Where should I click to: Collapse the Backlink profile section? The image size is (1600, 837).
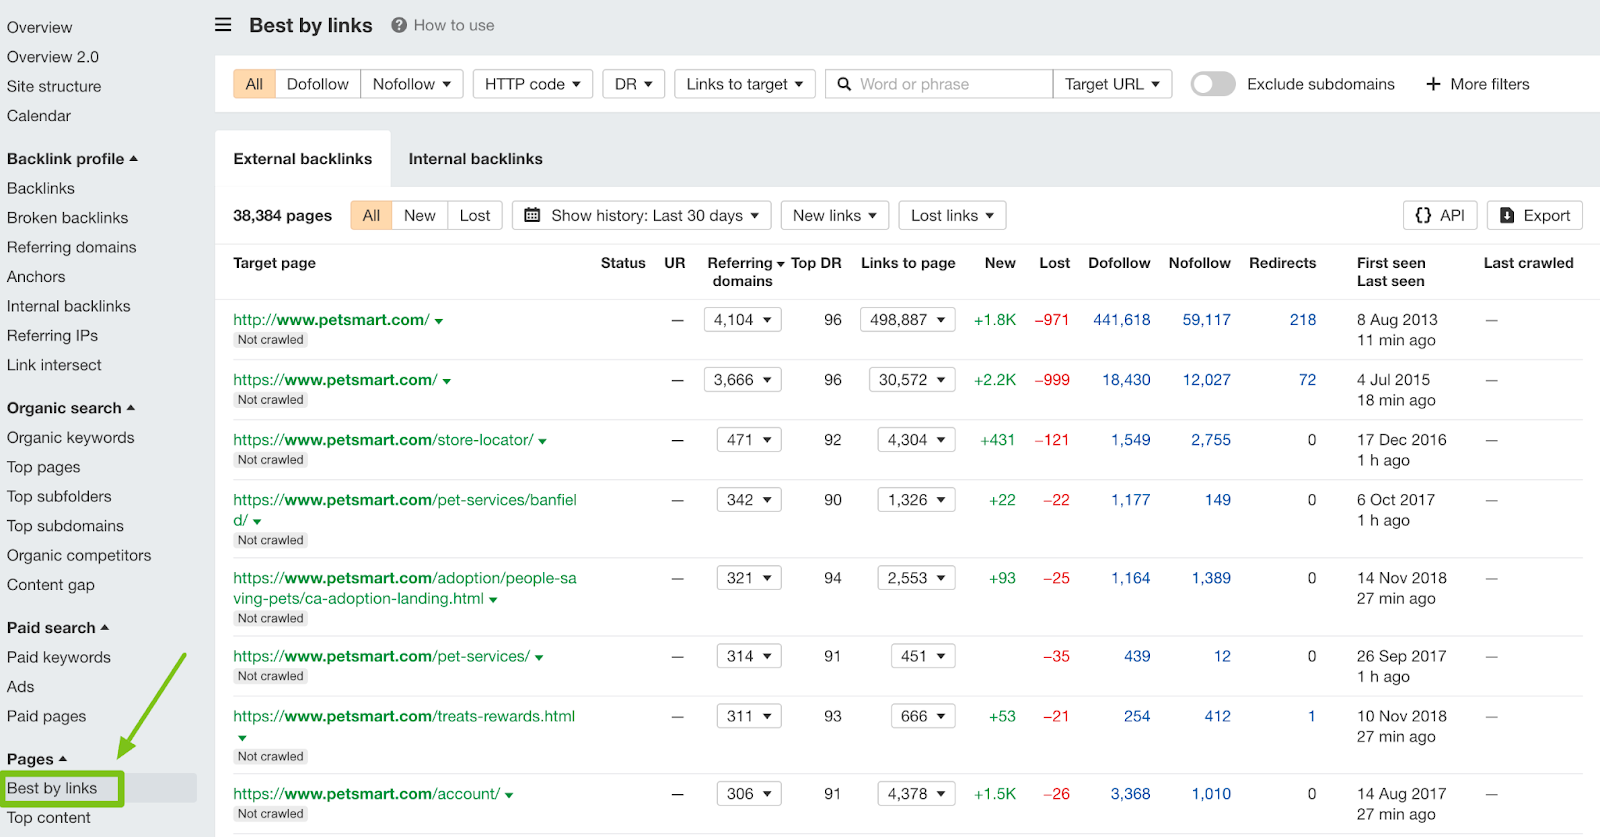coord(72,158)
